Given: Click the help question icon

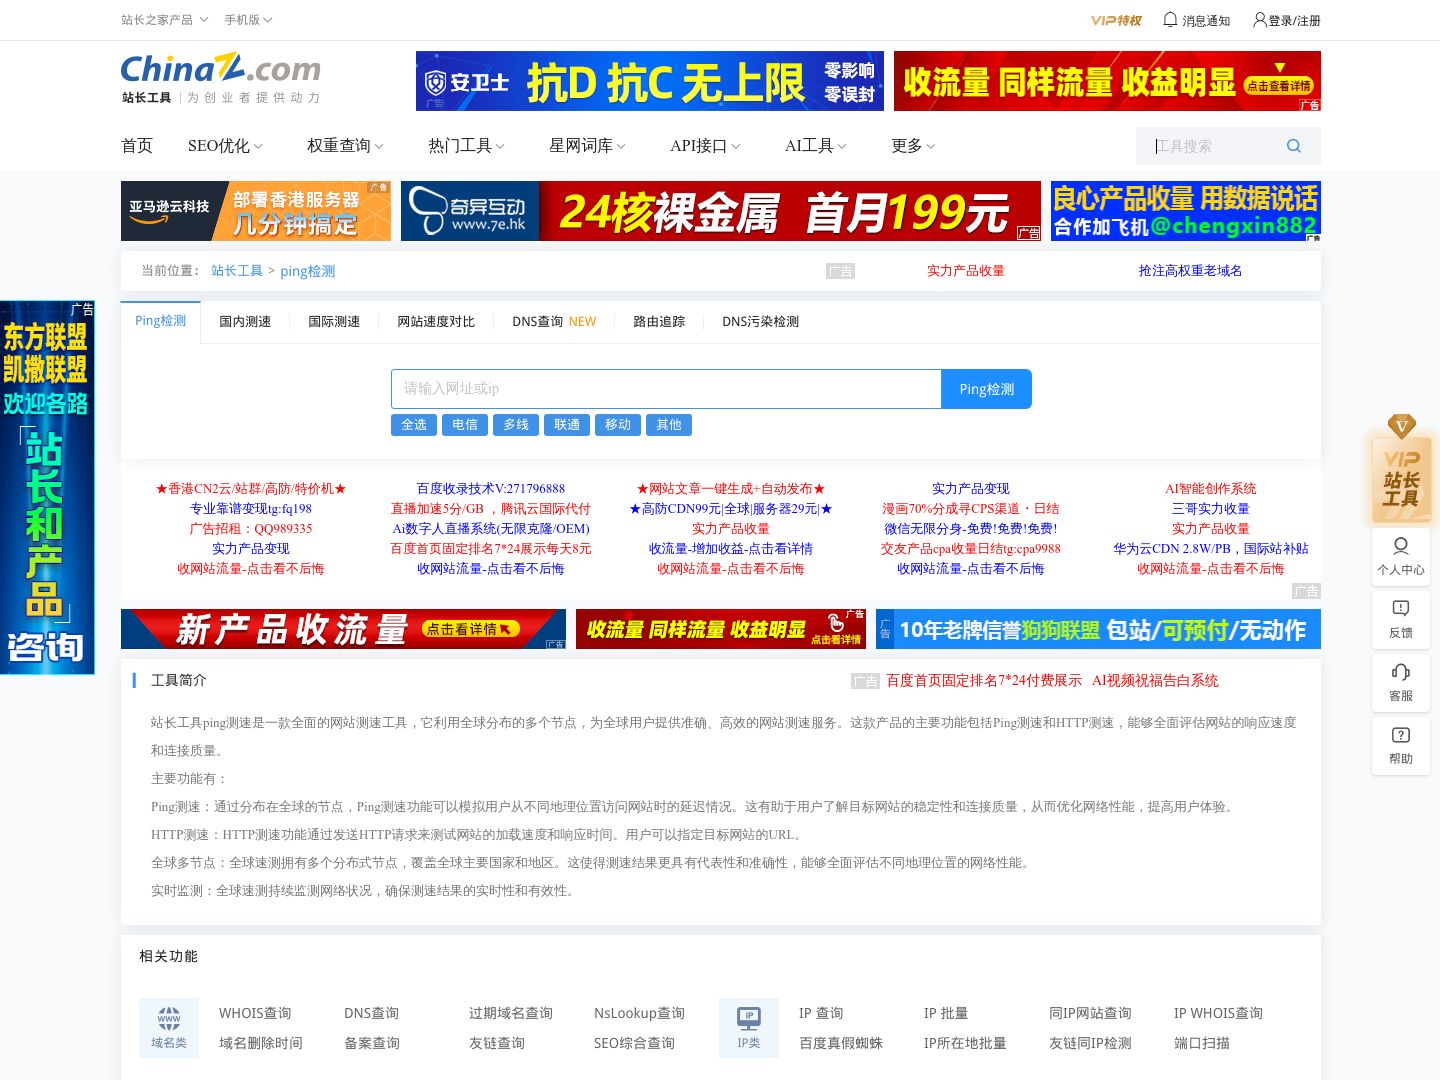Looking at the screenshot, I should pyautogui.click(x=1401, y=745).
